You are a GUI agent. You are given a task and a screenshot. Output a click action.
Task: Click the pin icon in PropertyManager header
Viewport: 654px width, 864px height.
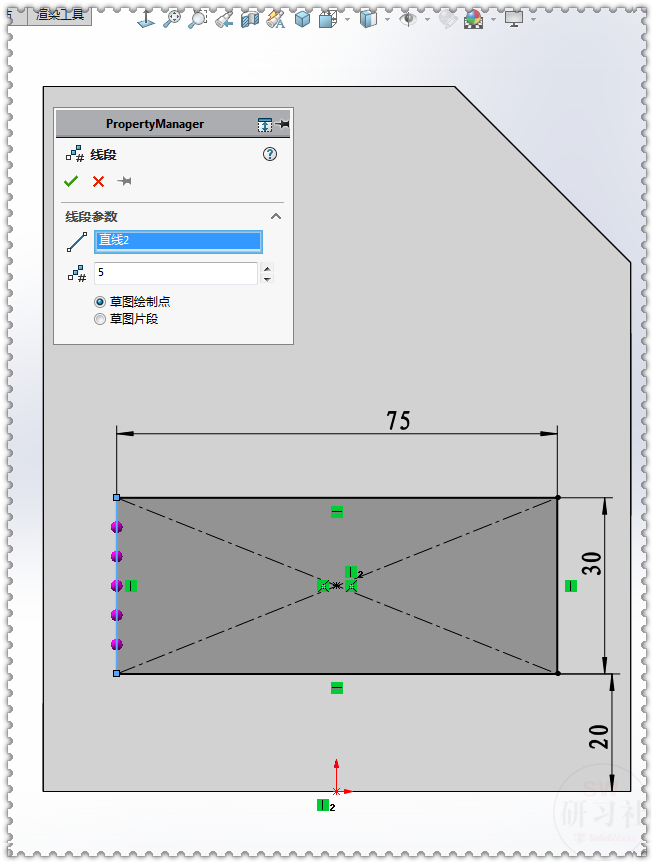point(283,124)
